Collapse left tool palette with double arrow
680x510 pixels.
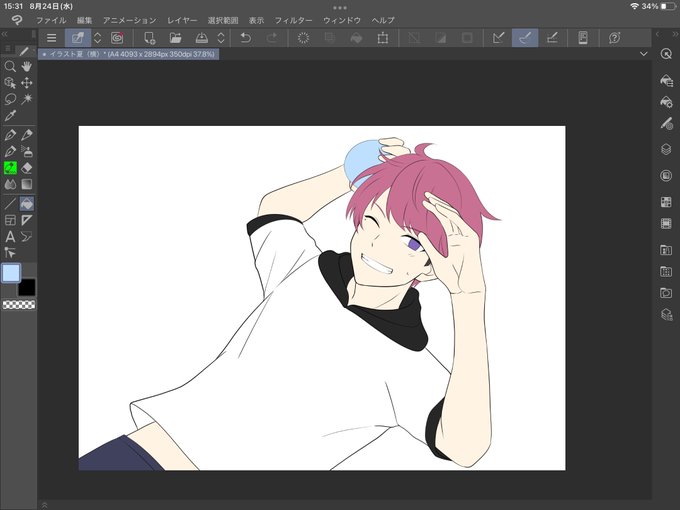click(4, 34)
